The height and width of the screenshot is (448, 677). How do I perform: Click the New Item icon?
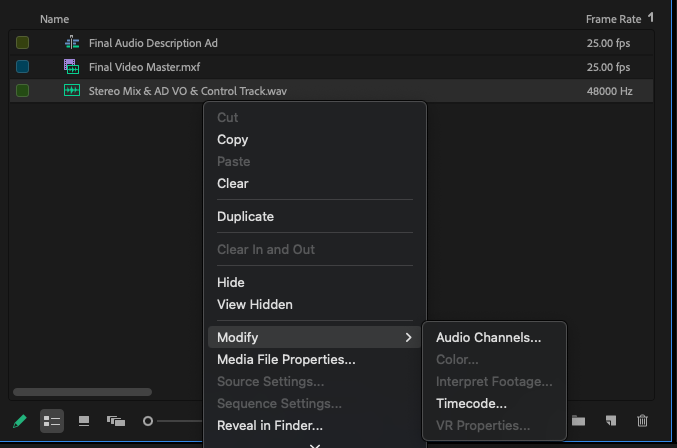610,421
